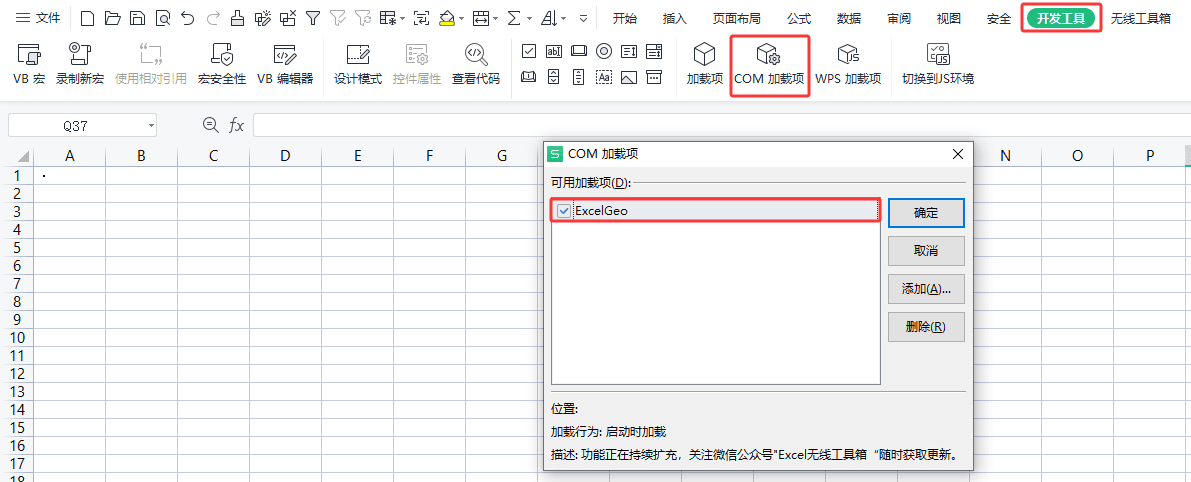Click 切换到JS环境 switch button
Image resolution: width=1191 pixels, height=482 pixels.
(x=938, y=65)
